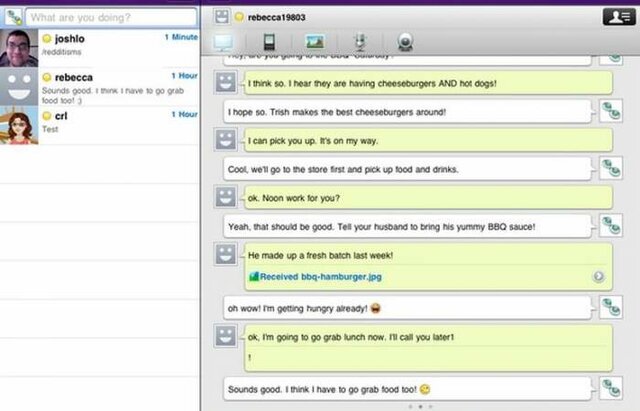640x411 pixels.
Task: Click sender avatar beside 'going to go grab lunch'
Action: (226, 336)
